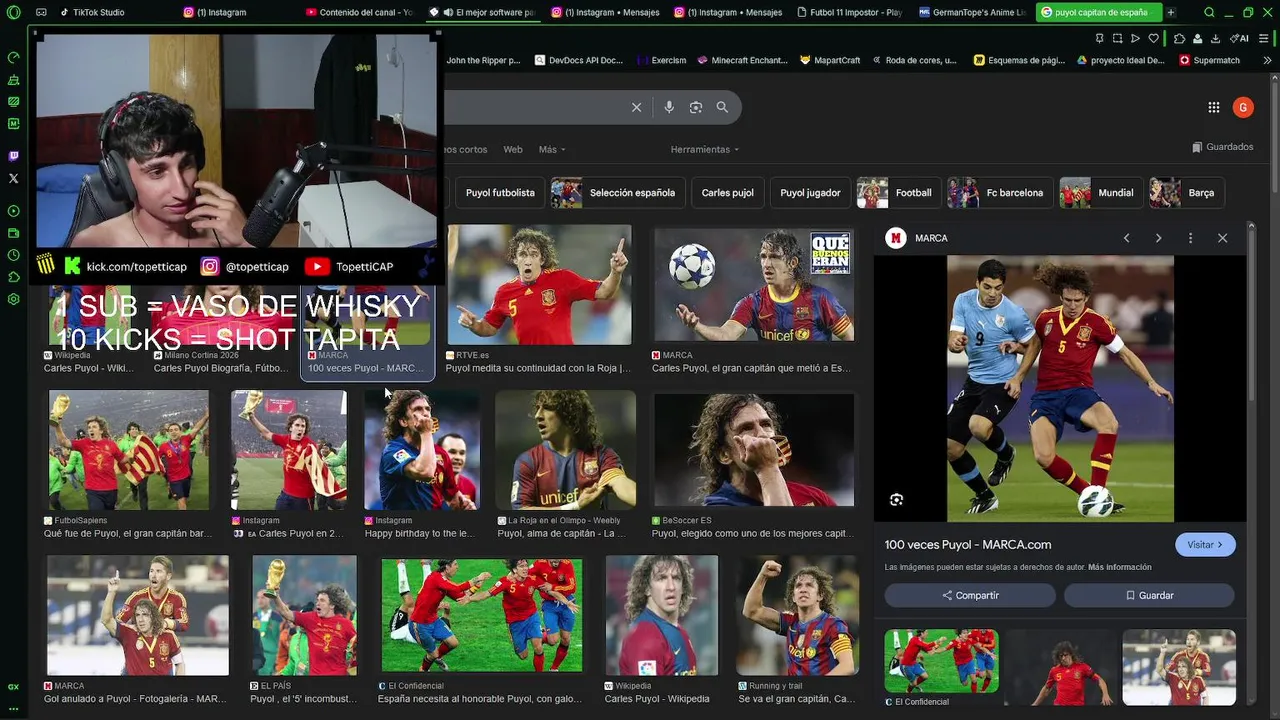Add page to bookmarks with heart icon

[1153, 38]
